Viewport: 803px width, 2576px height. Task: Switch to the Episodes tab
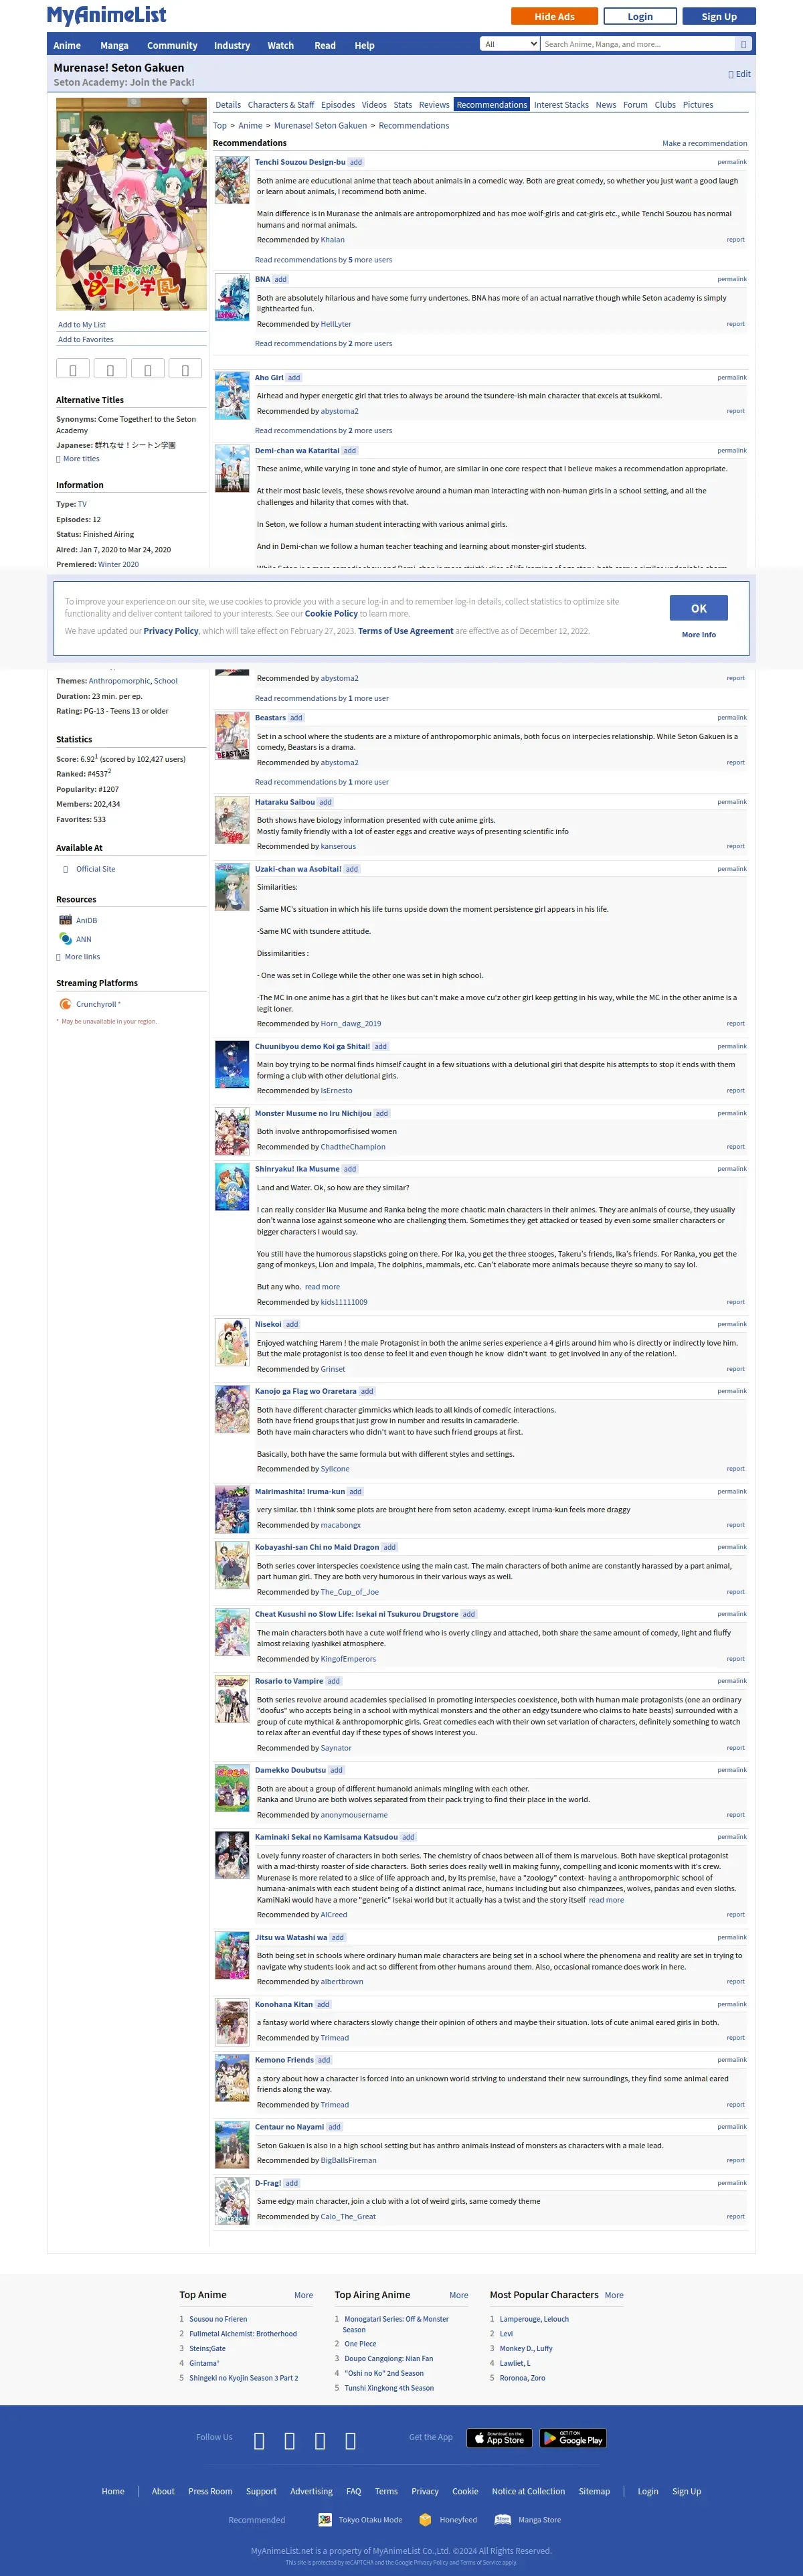(x=338, y=105)
